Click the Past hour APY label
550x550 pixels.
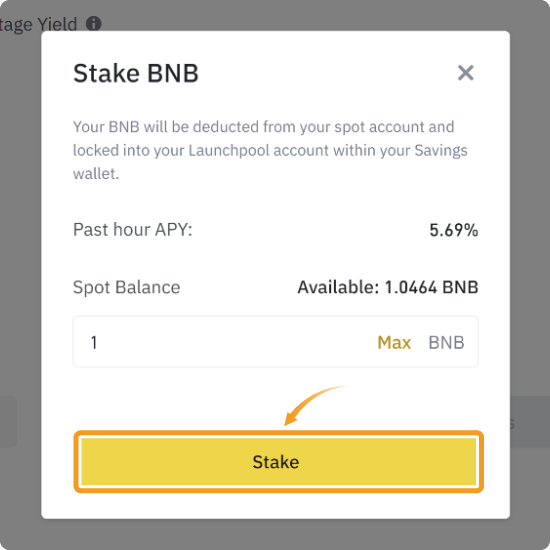[133, 230]
